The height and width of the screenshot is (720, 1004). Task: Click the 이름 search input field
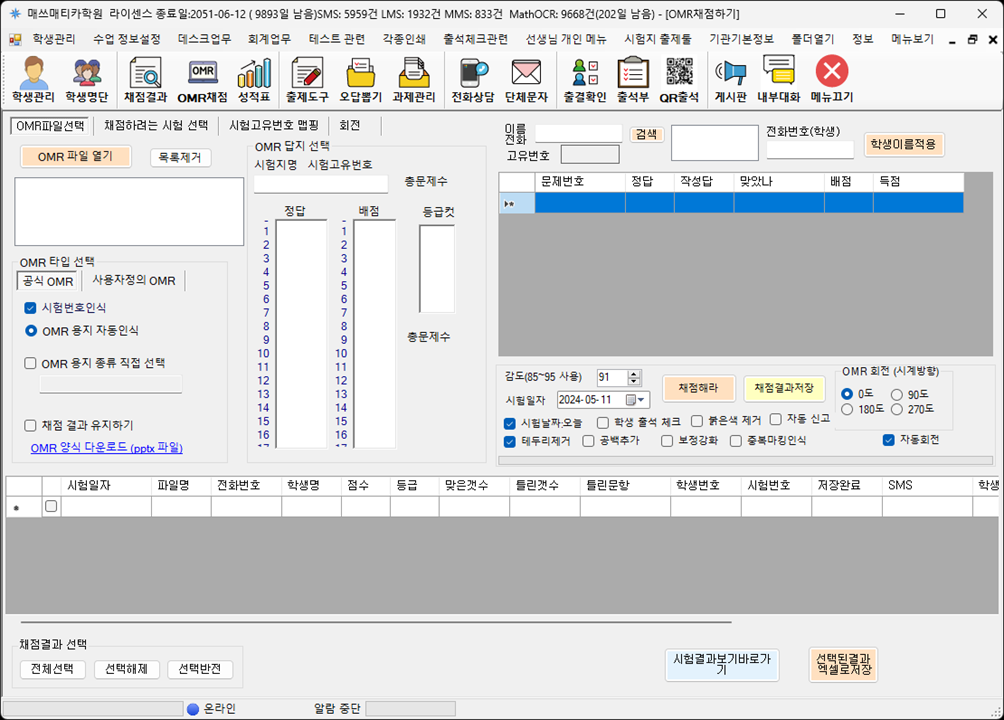point(578,133)
